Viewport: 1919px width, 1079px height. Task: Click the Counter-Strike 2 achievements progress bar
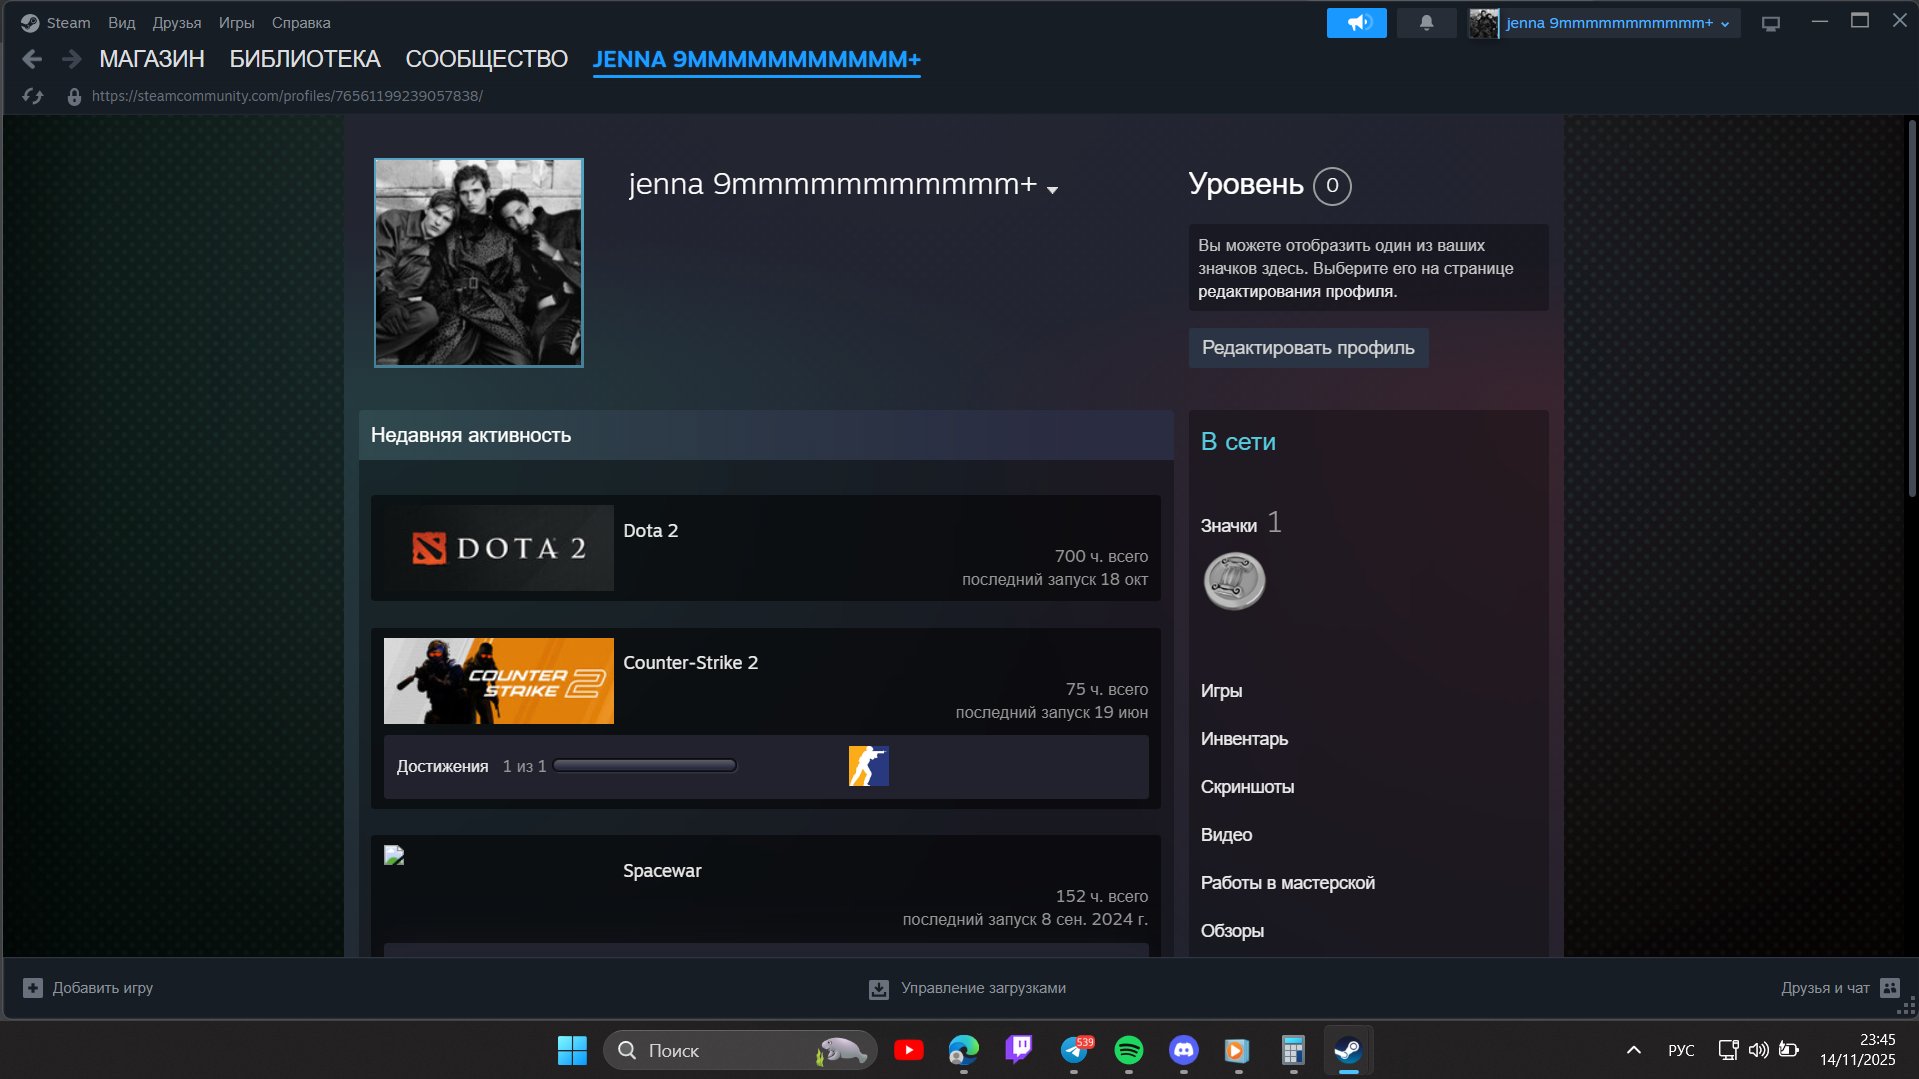point(645,765)
